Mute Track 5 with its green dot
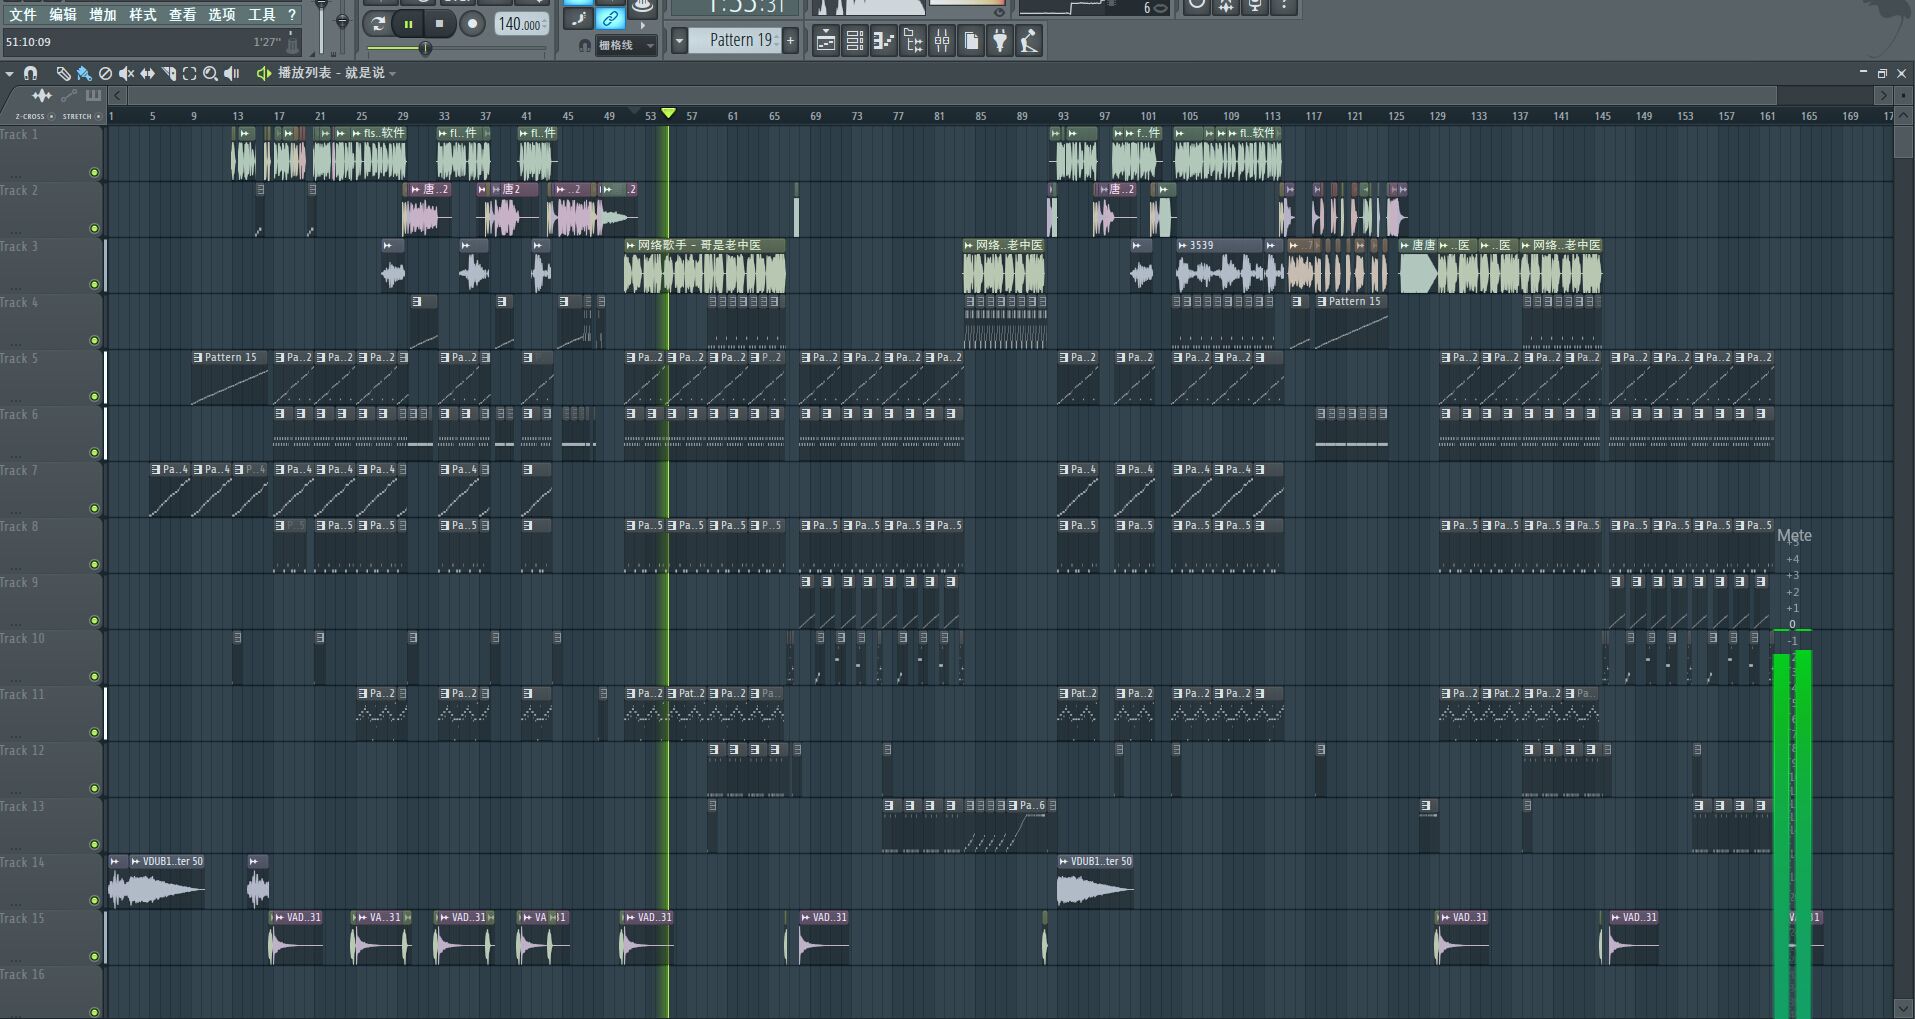1915x1019 pixels. pos(95,396)
